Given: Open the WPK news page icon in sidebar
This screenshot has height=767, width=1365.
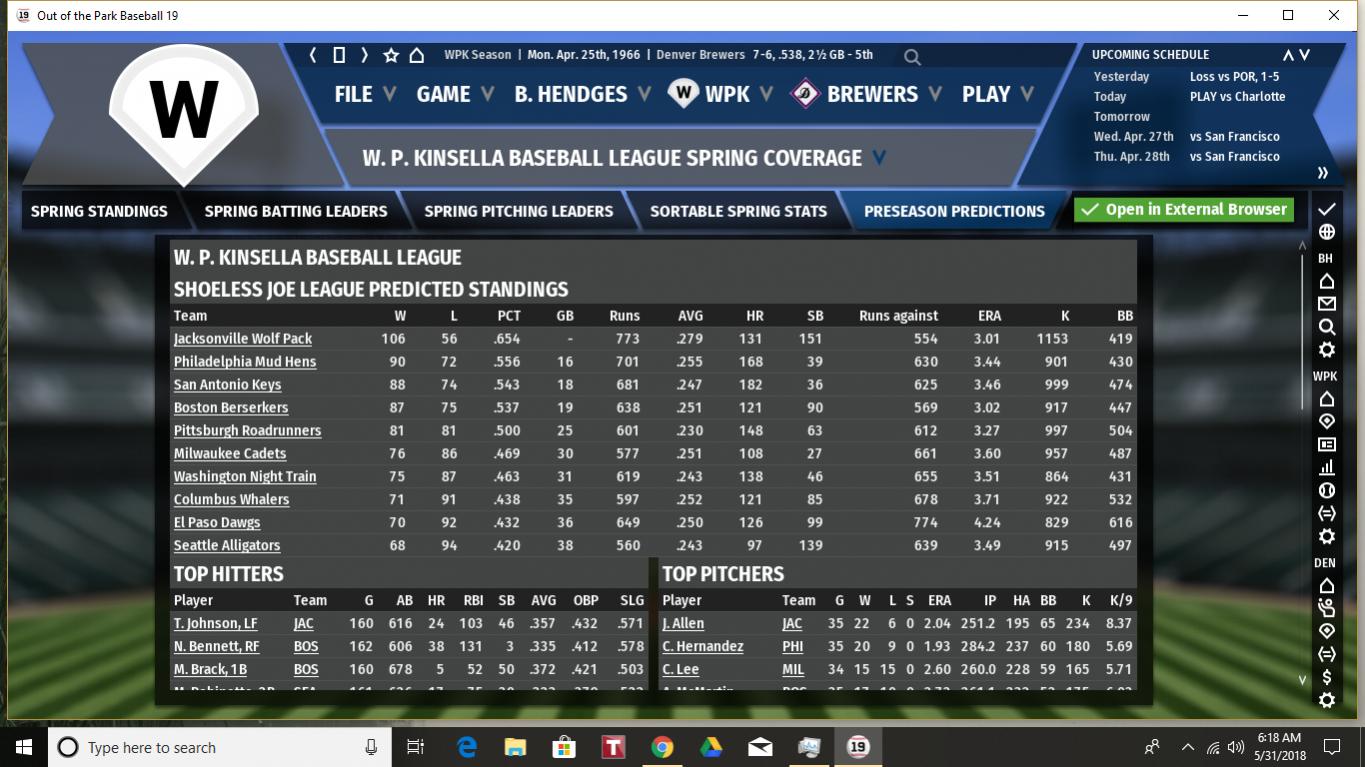Looking at the screenshot, I should click(x=1326, y=445).
